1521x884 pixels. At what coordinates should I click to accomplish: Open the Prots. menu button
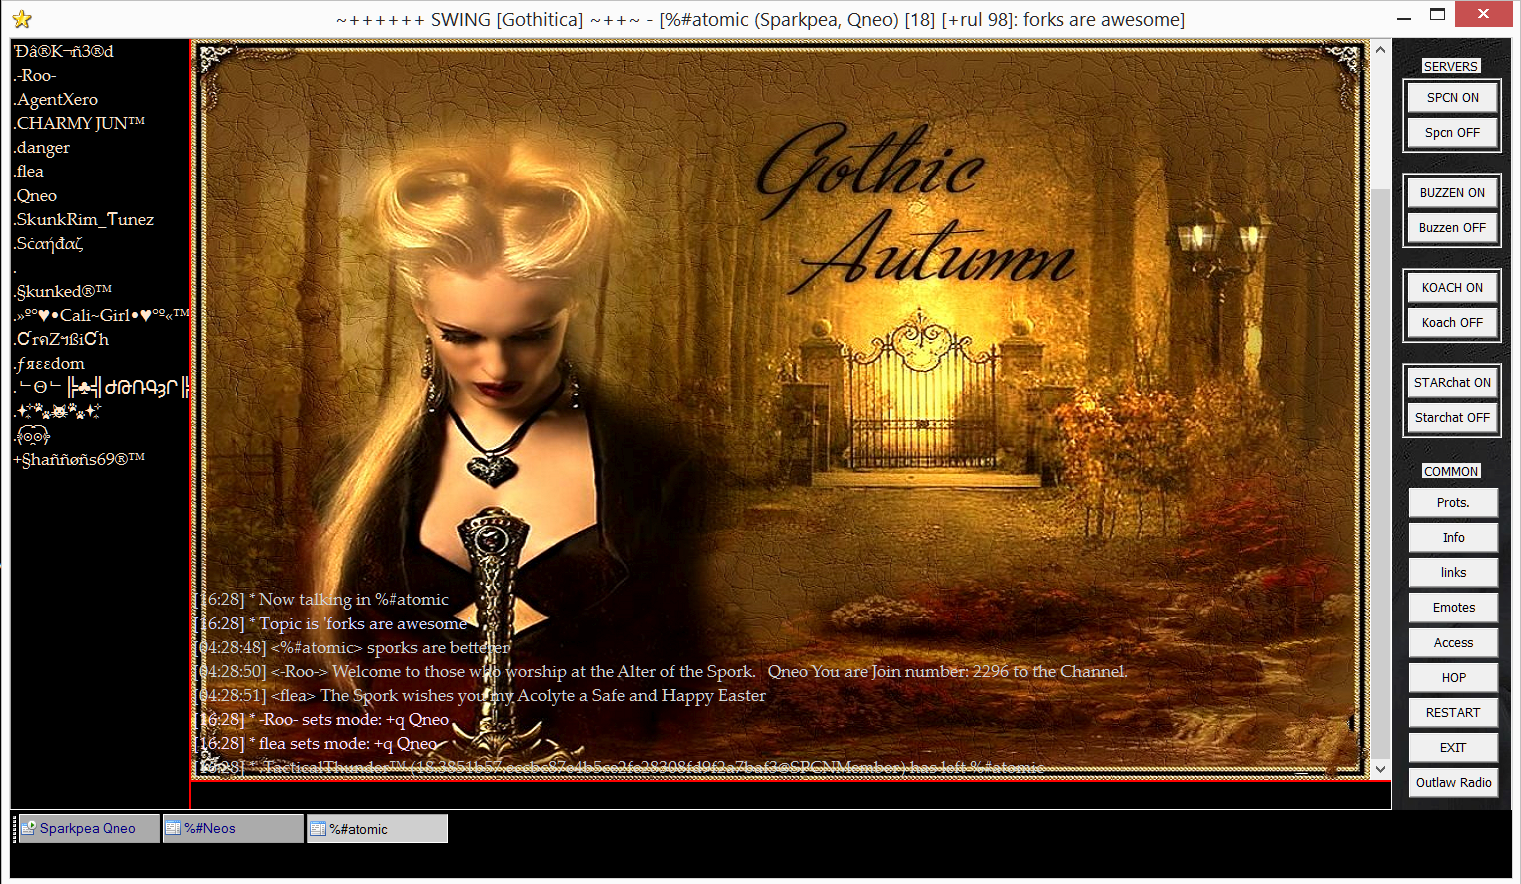pyautogui.click(x=1452, y=503)
